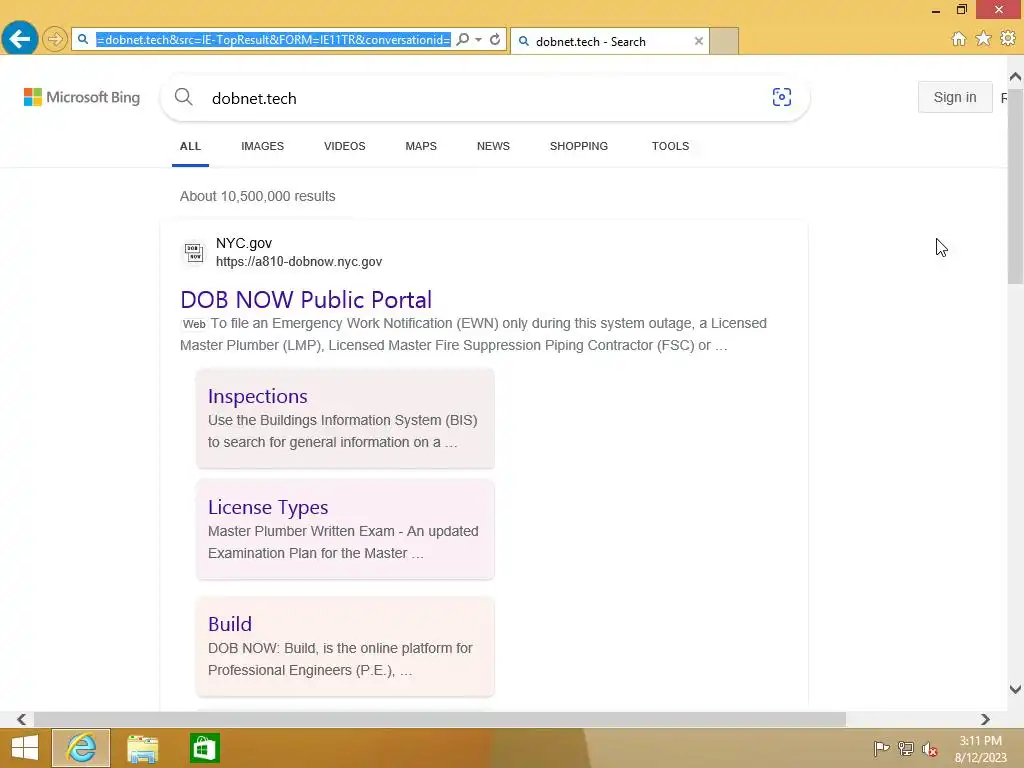1024x768 pixels.
Task: Click the vertical scrollbar down arrow
Action: point(1015,689)
